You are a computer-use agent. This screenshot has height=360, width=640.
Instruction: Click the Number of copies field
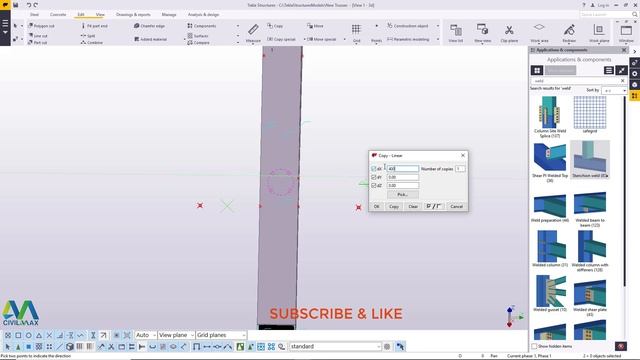(x=460, y=169)
